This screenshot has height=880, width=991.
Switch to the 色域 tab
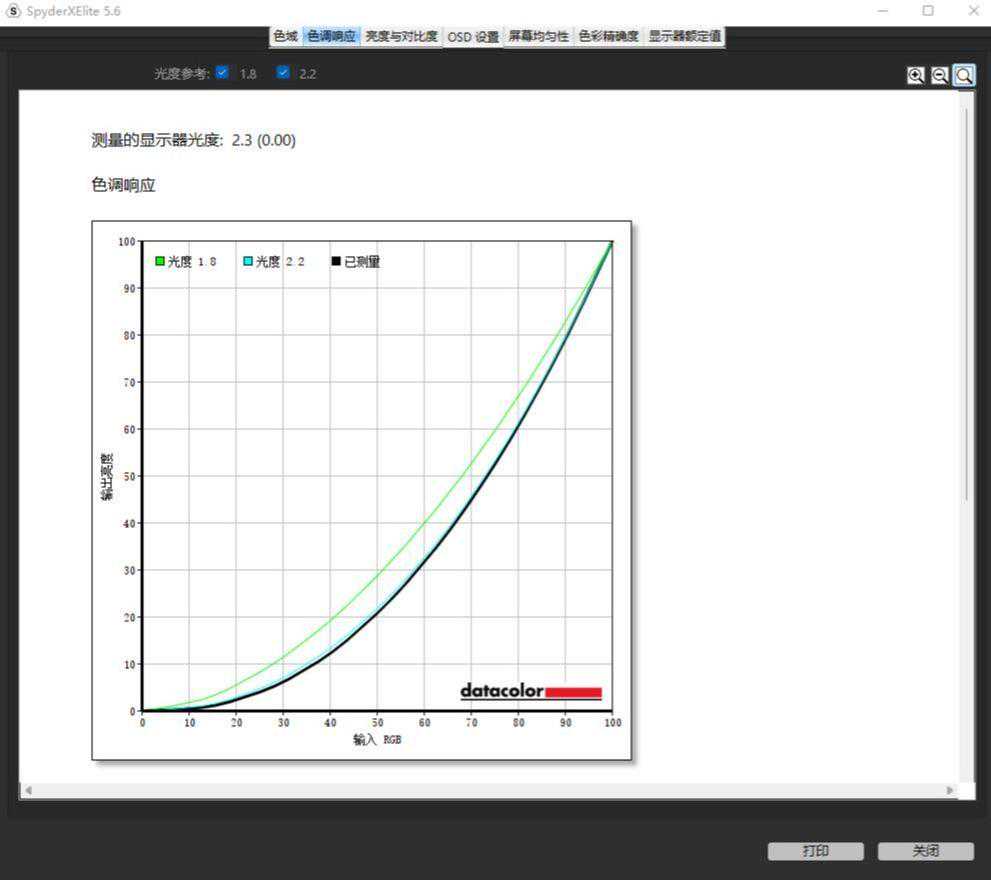[285, 36]
